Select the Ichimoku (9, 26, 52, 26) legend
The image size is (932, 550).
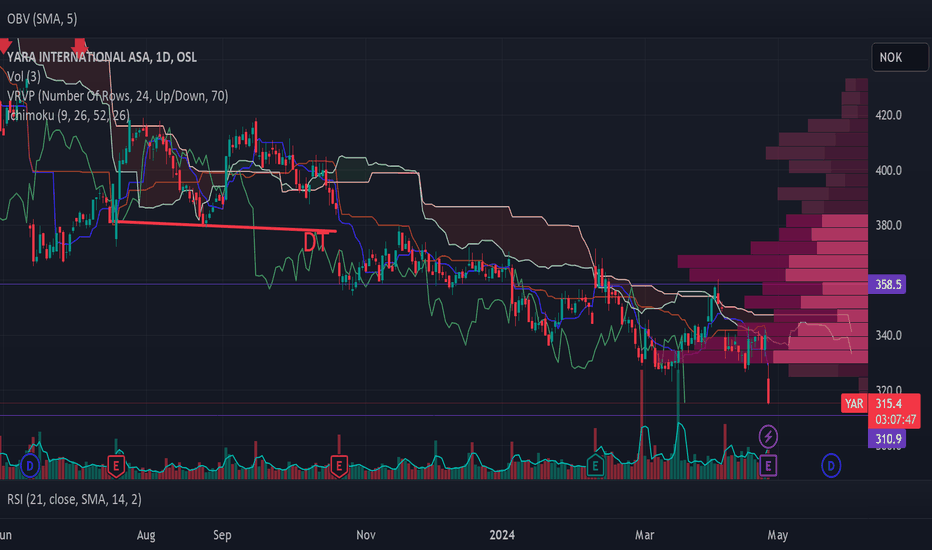(68, 115)
